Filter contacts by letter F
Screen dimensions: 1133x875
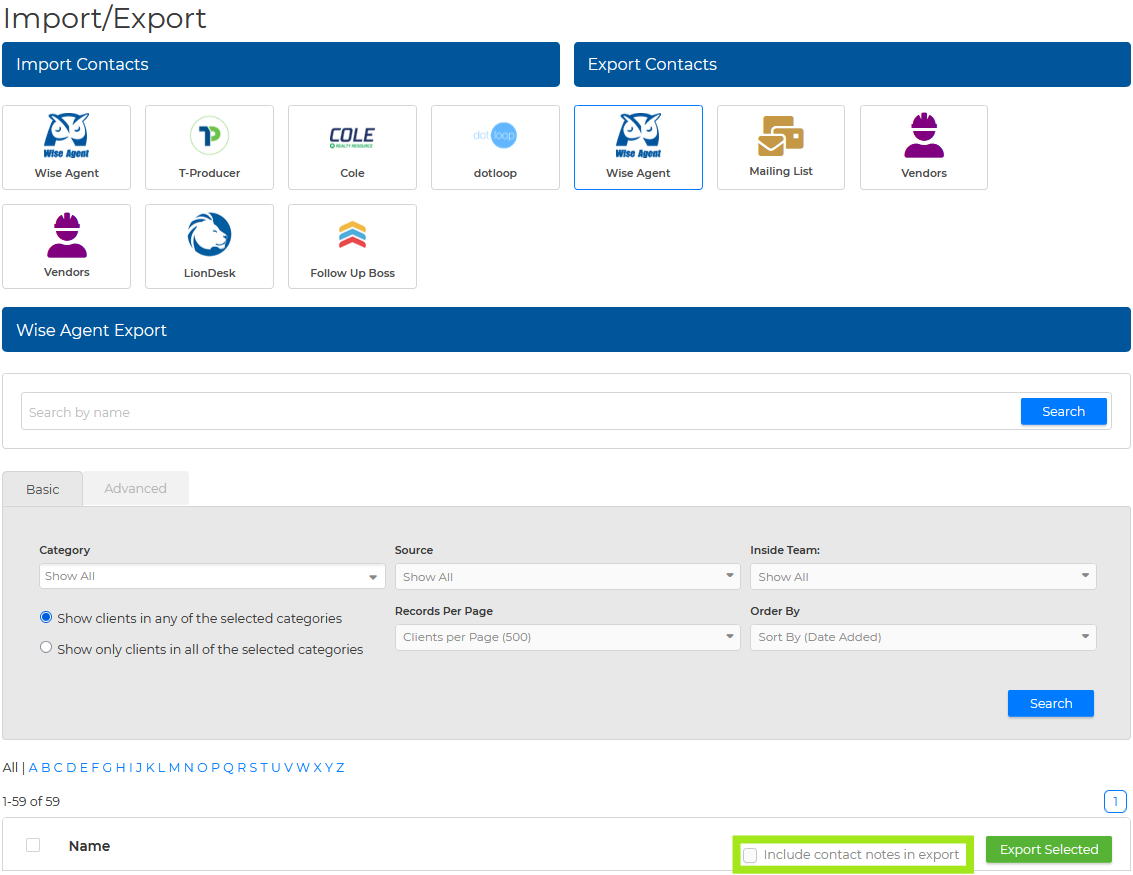[95, 767]
